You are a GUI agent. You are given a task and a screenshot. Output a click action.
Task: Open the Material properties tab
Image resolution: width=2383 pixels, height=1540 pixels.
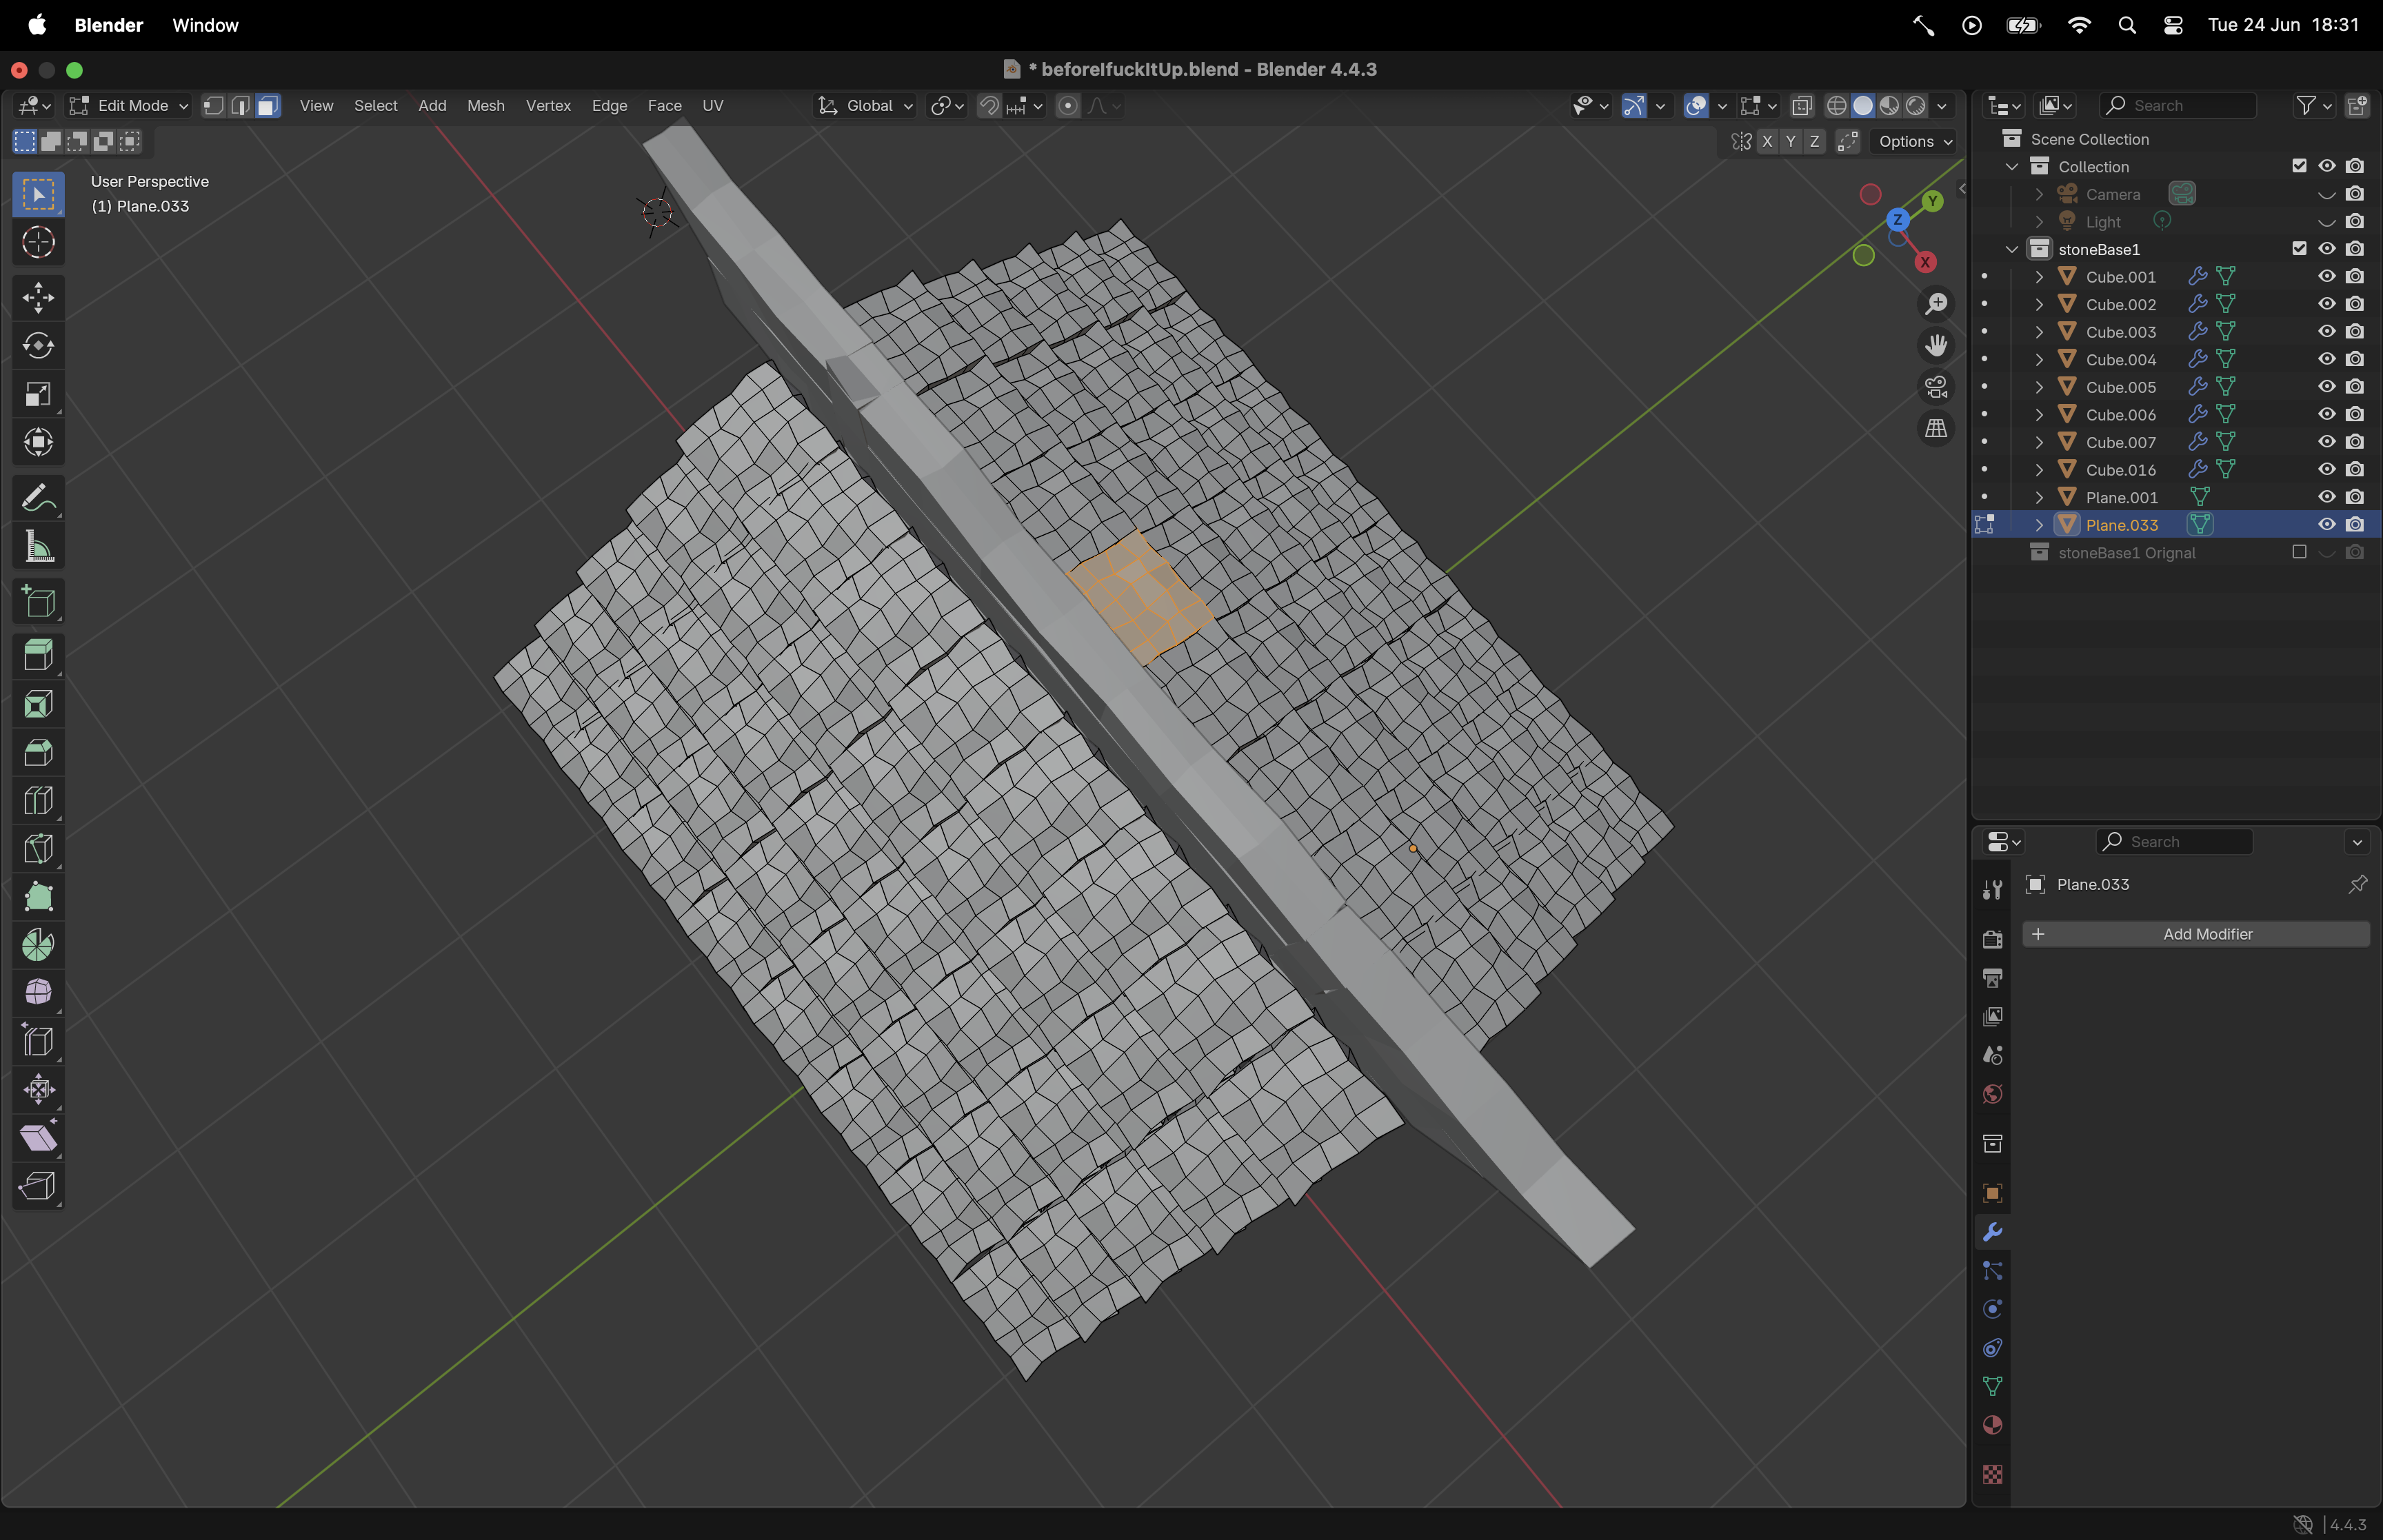1992,1425
